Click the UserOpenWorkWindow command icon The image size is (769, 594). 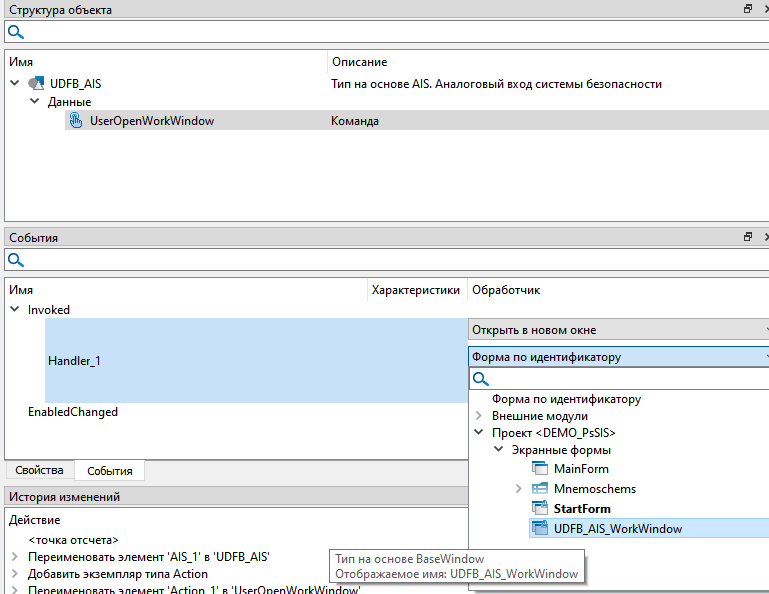[x=76, y=121]
